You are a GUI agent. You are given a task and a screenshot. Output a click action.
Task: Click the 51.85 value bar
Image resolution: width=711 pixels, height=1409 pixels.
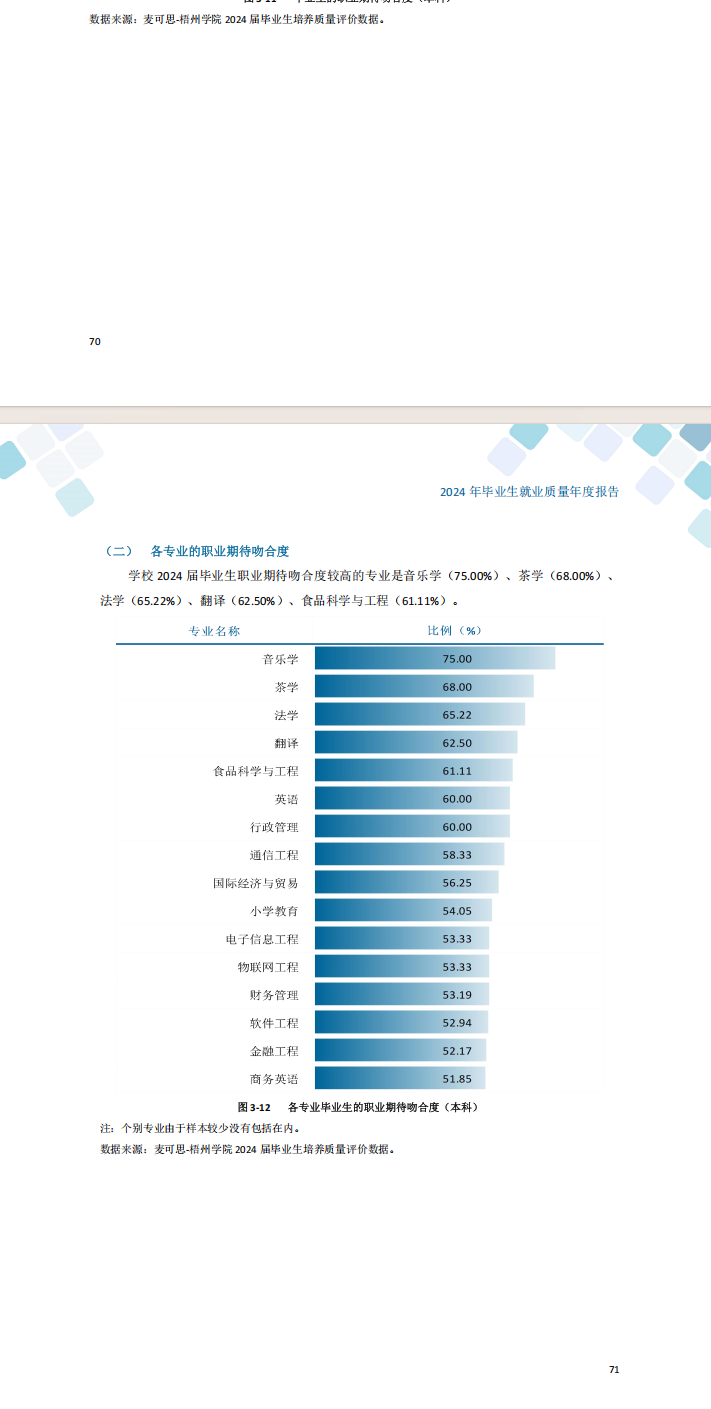(400, 1078)
